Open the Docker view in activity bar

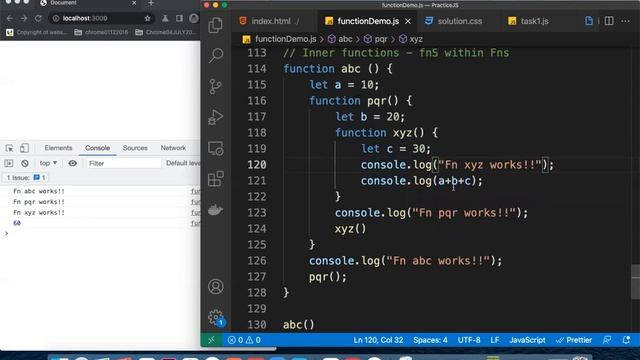[216, 210]
